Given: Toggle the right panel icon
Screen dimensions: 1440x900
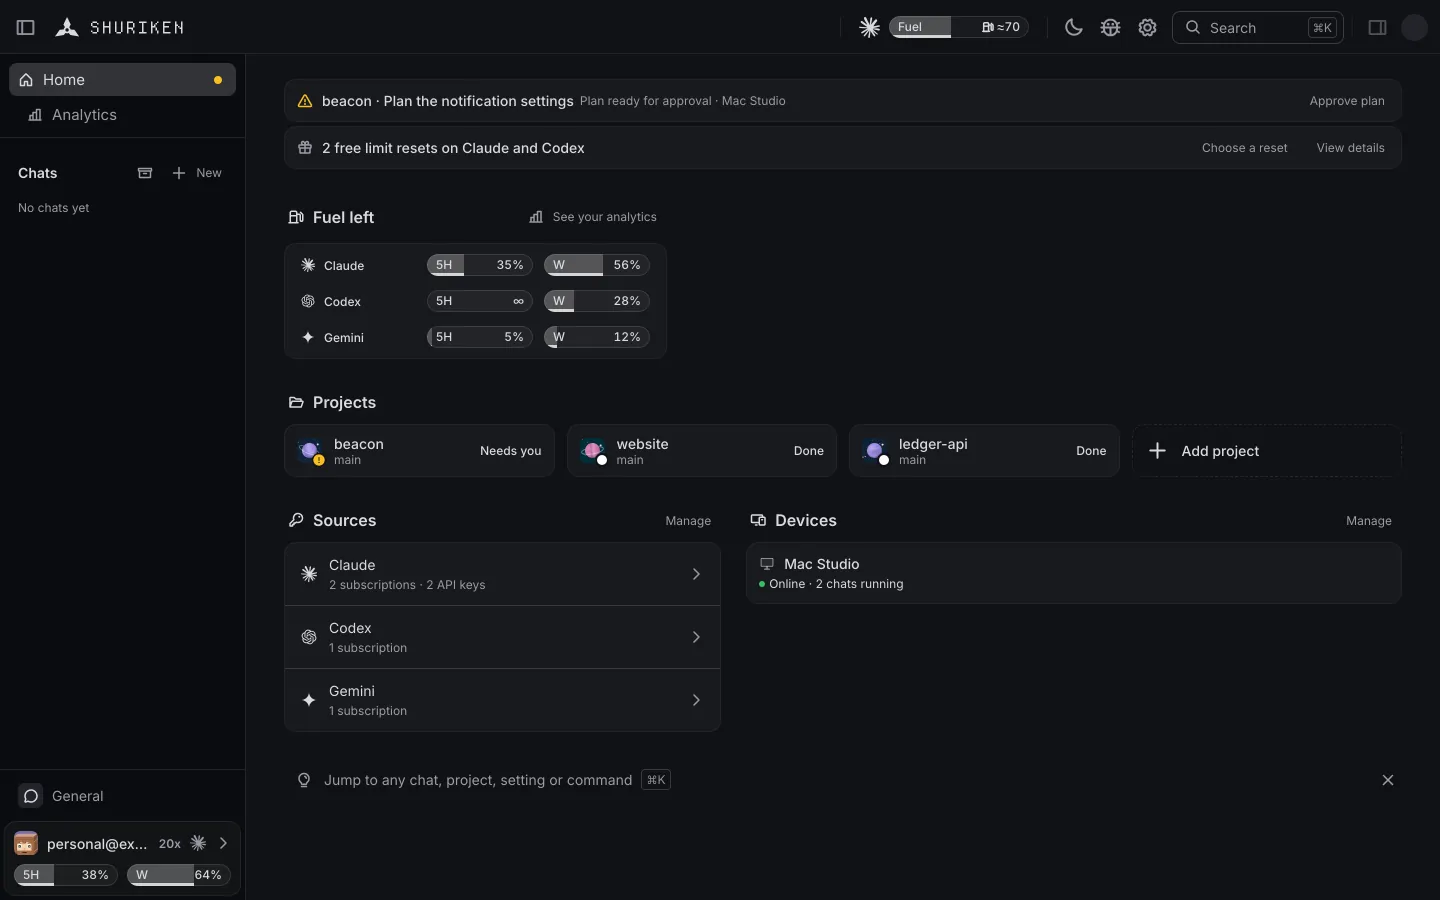Looking at the screenshot, I should coord(1378,28).
